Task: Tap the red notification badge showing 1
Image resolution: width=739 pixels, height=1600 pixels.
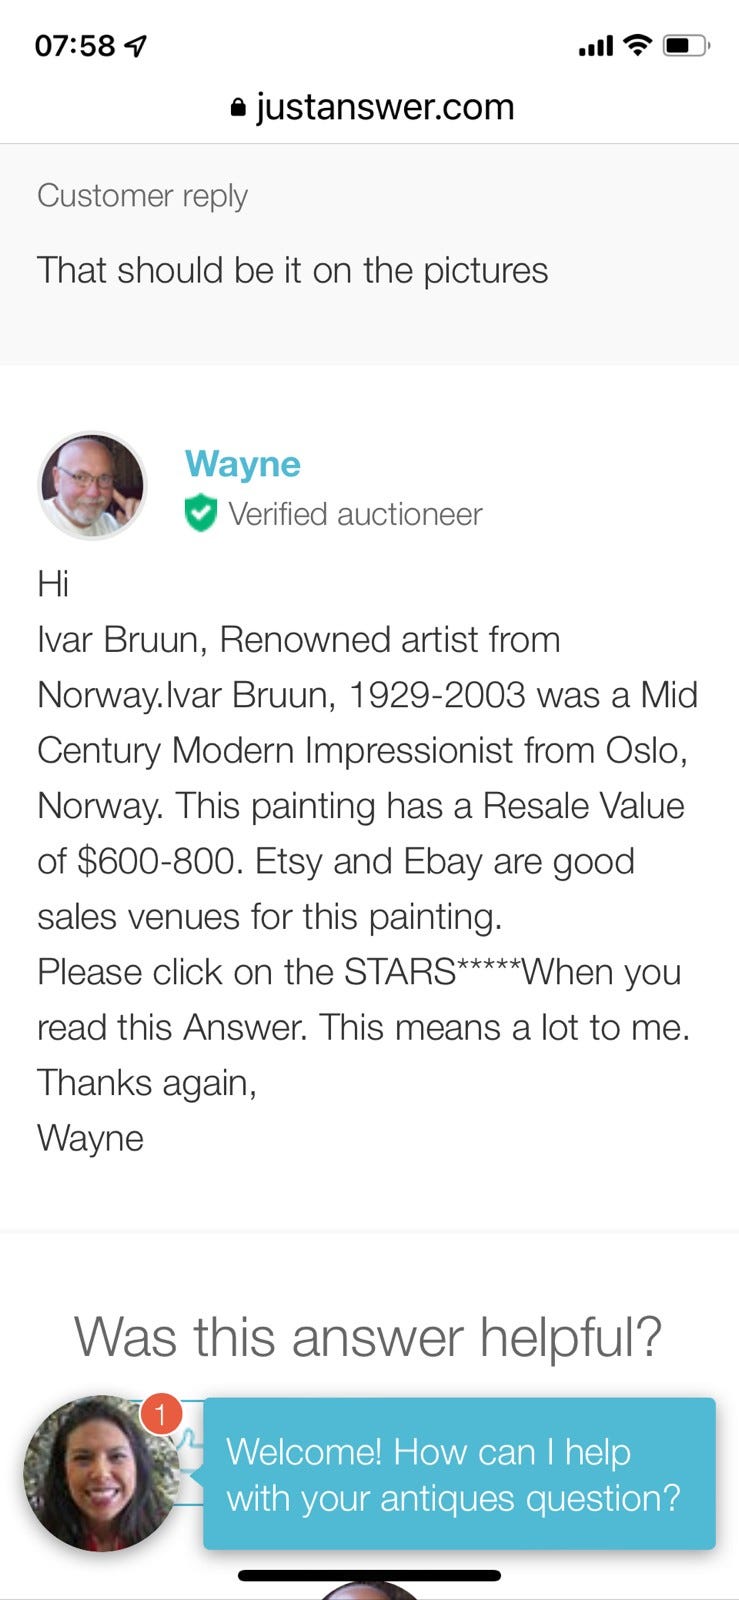Action: (x=160, y=1414)
